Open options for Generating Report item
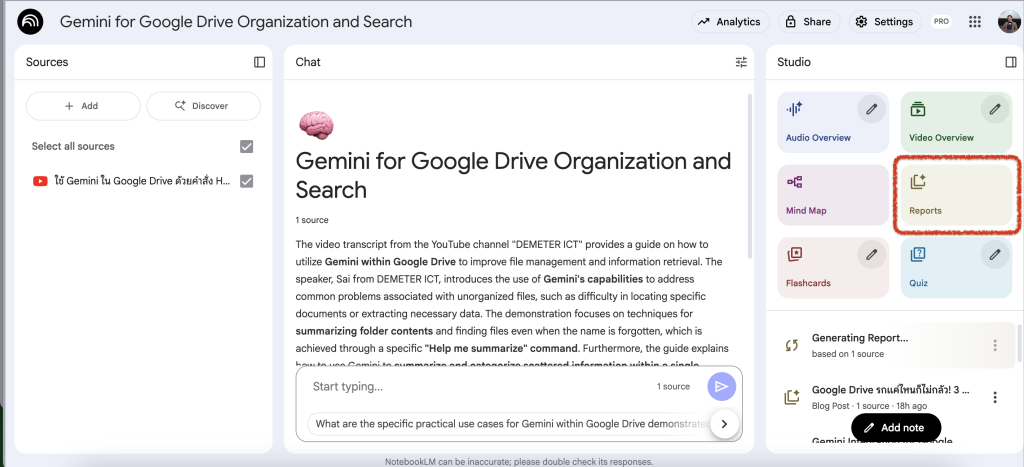The width and height of the screenshot is (1024, 467). point(995,345)
